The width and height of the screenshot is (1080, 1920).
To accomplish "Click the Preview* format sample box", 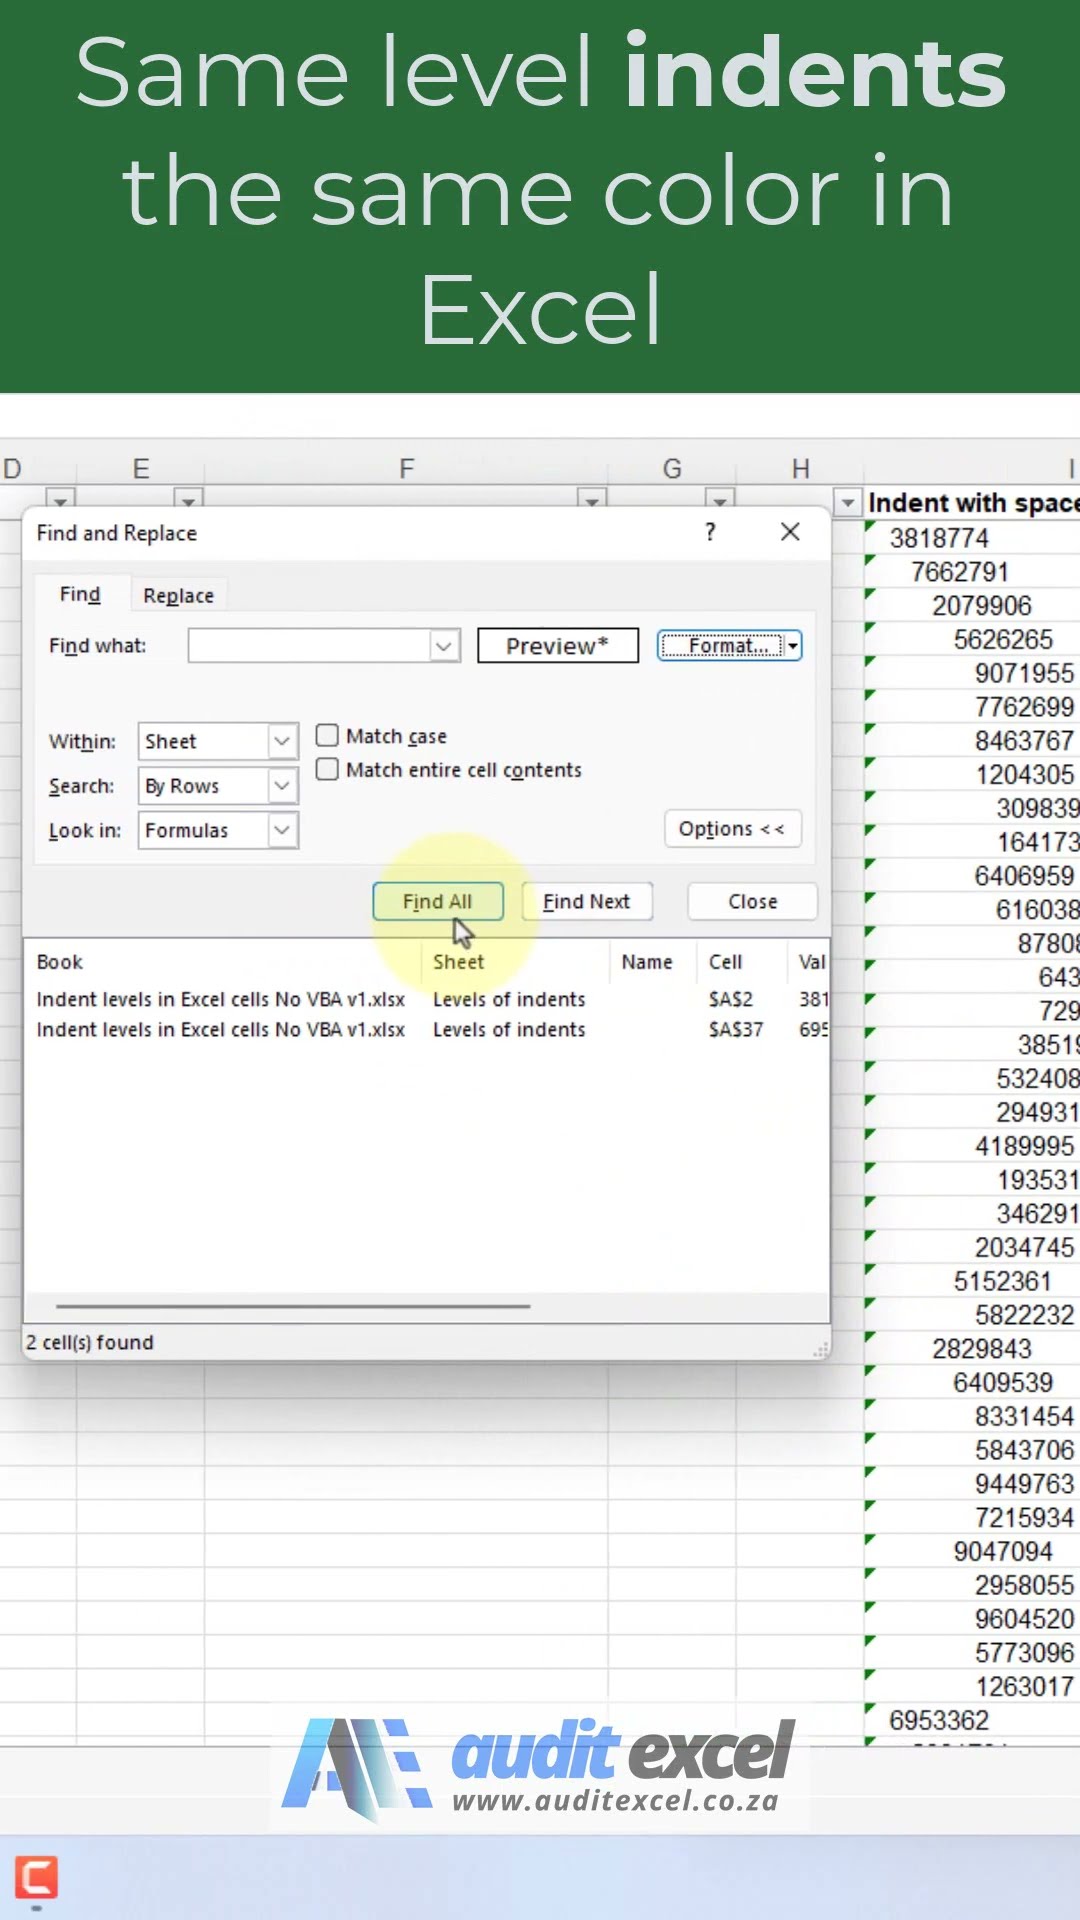I will tap(558, 646).
